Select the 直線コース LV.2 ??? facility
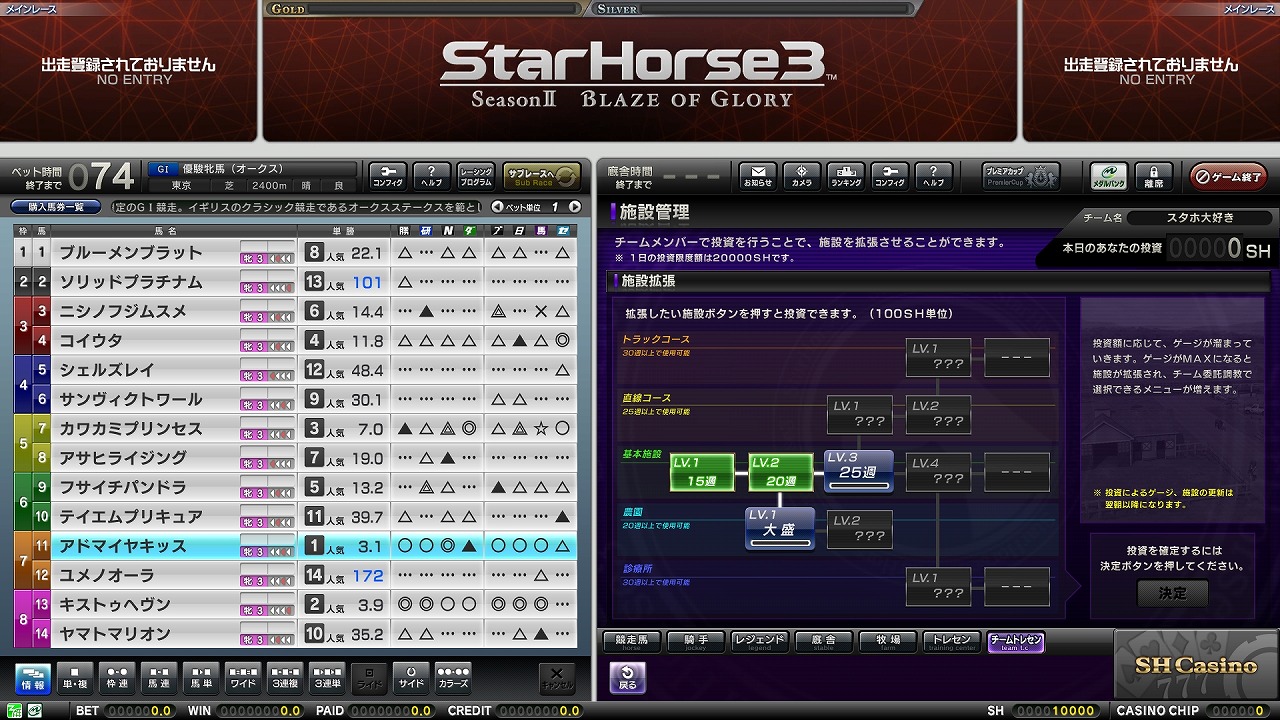 tap(939, 415)
